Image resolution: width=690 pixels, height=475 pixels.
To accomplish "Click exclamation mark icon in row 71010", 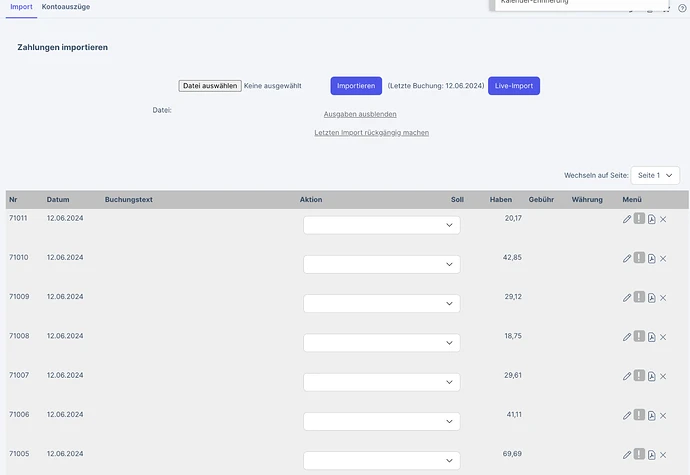I will click(x=639, y=258).
